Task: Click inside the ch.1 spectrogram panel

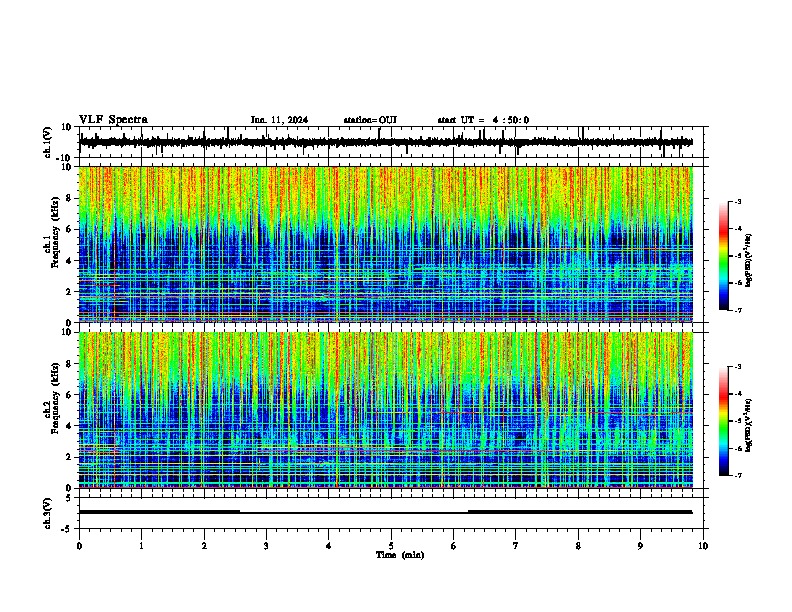Action: click(x=385, y=244)
